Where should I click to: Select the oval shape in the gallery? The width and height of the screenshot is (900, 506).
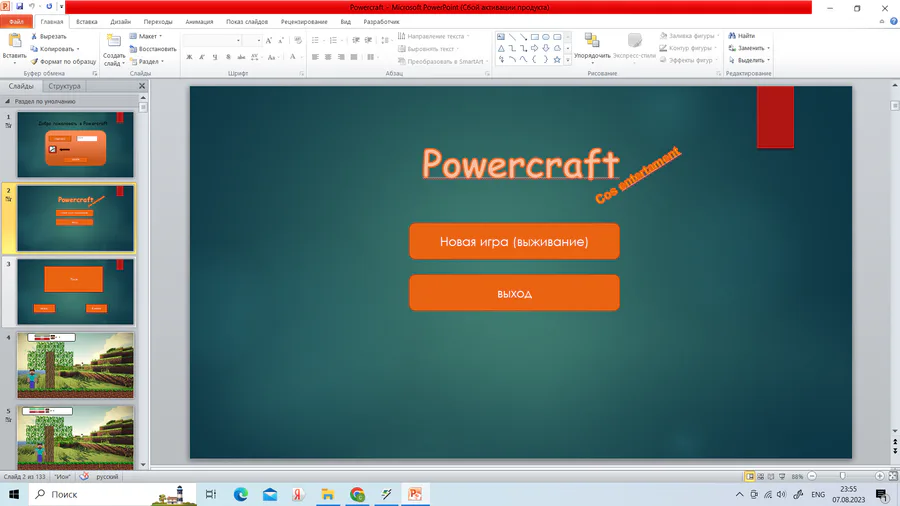tap(546, 37)
